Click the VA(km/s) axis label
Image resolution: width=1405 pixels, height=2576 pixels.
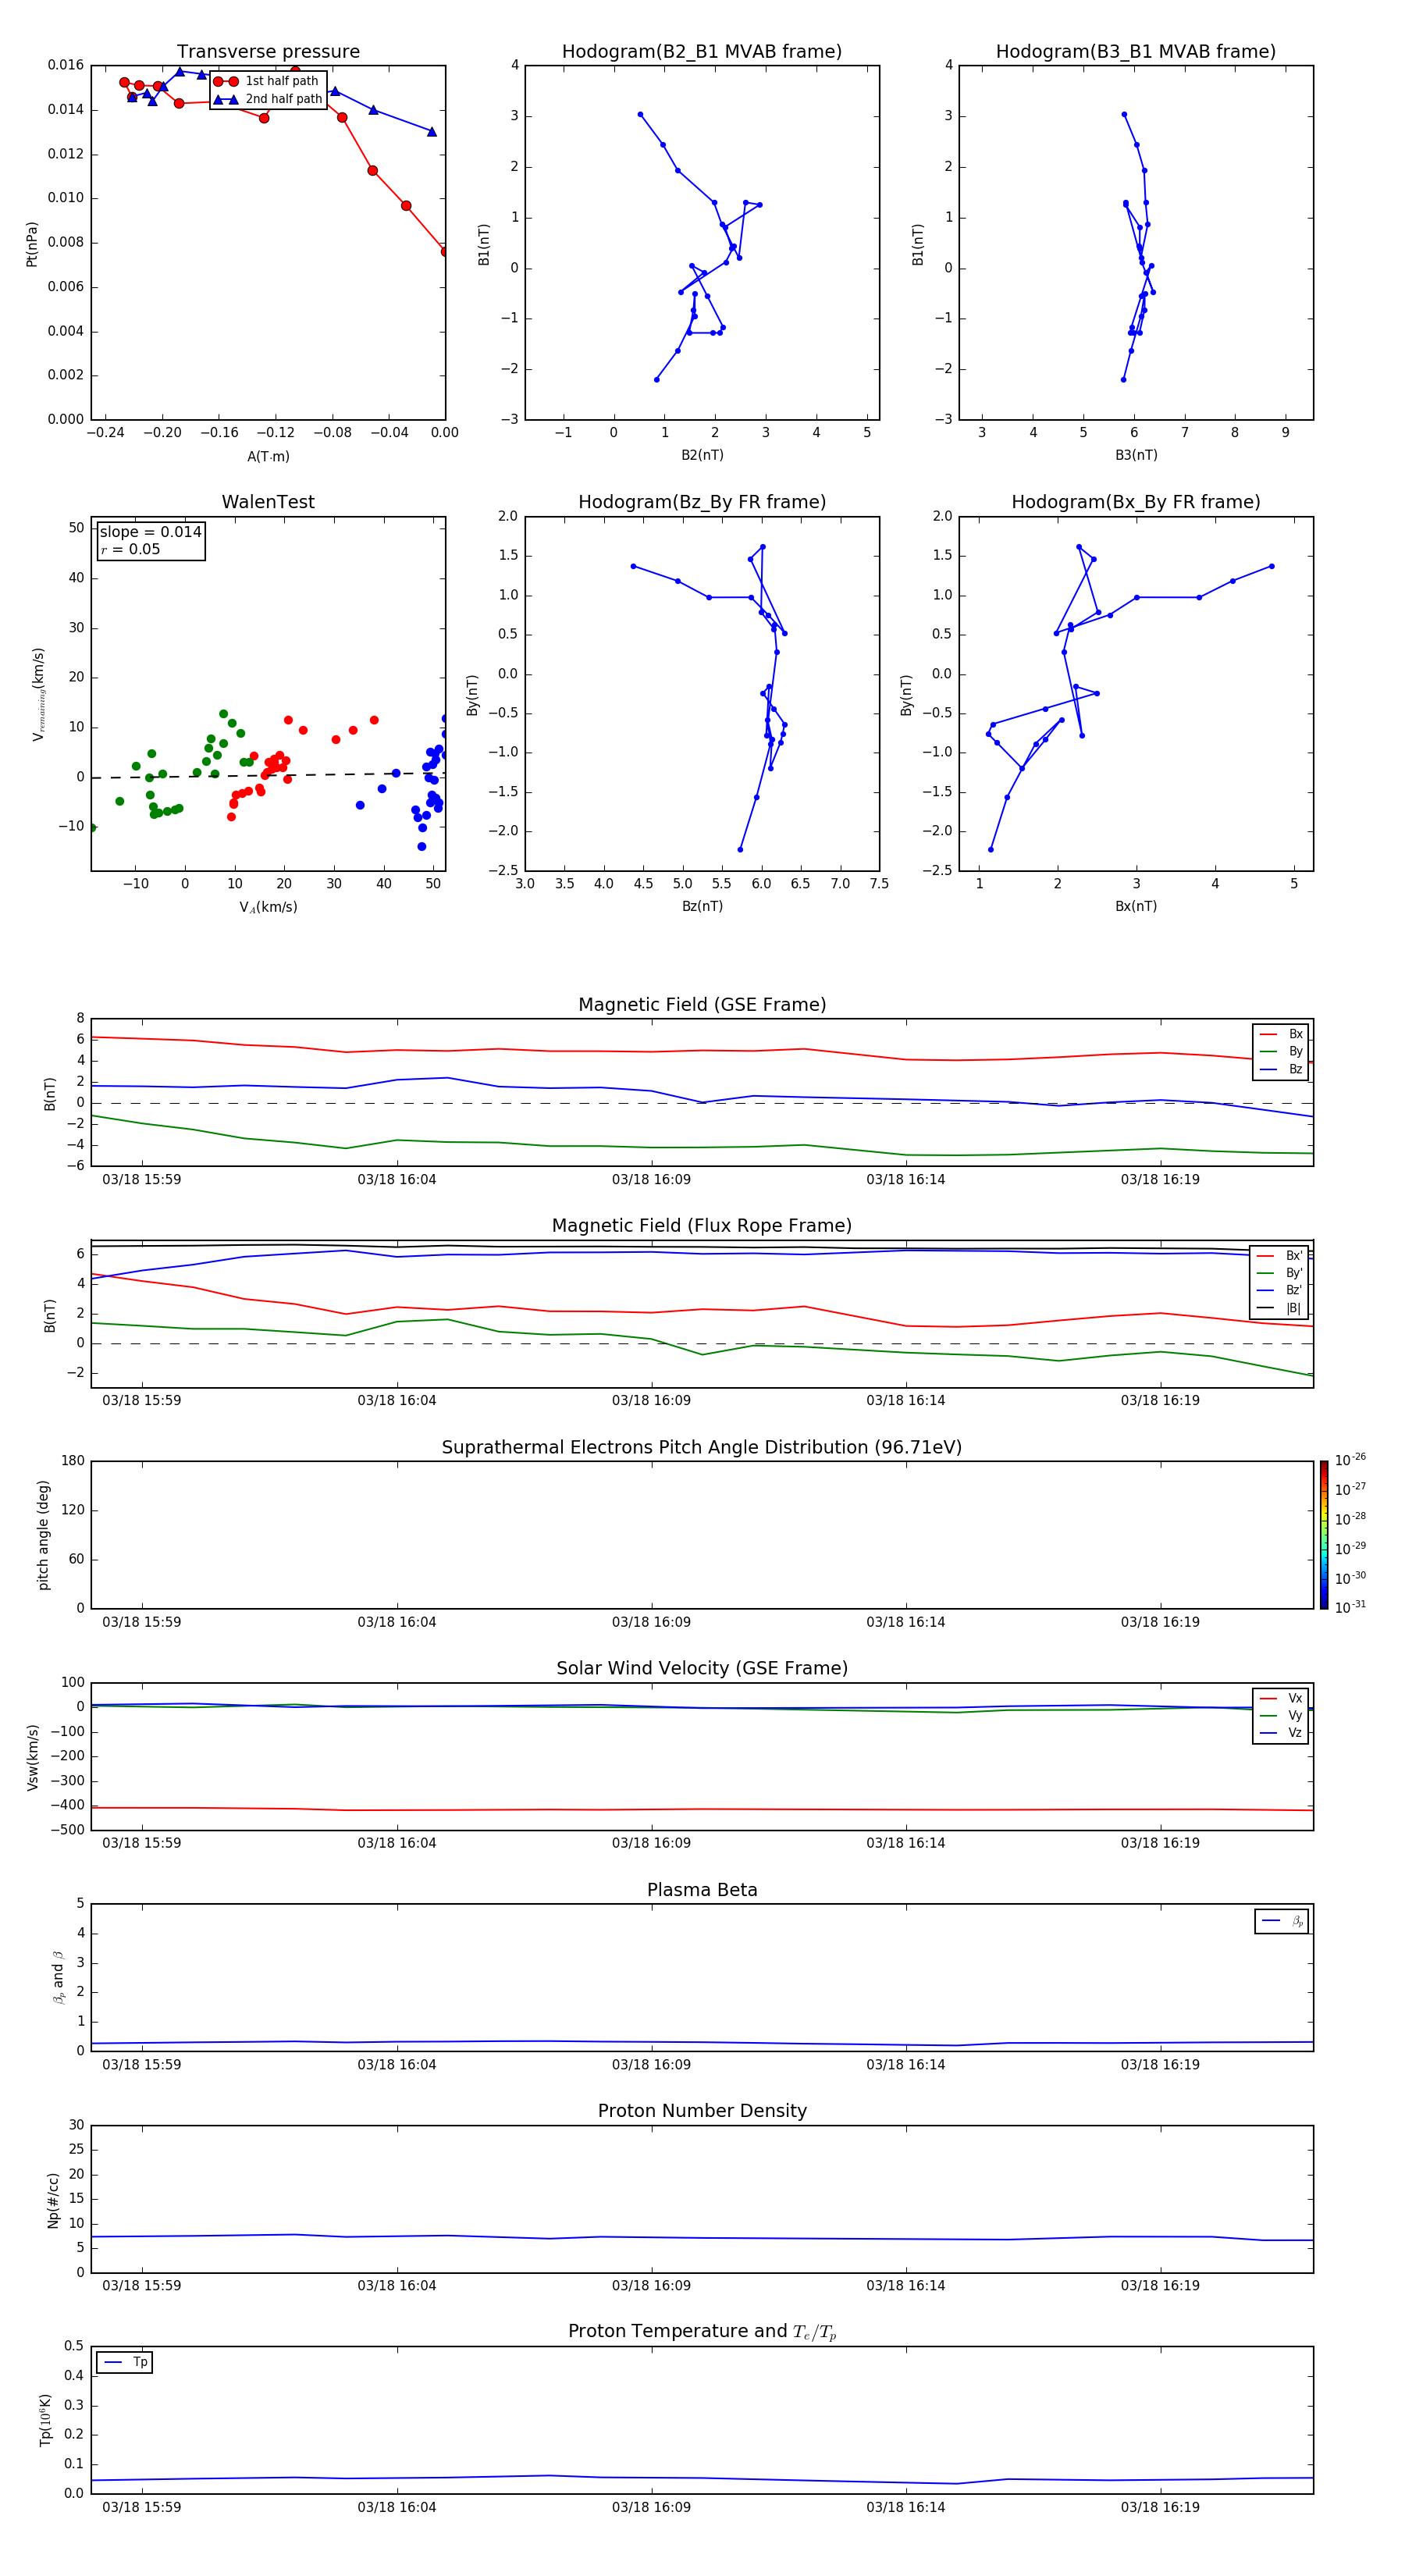pos(268,908)
